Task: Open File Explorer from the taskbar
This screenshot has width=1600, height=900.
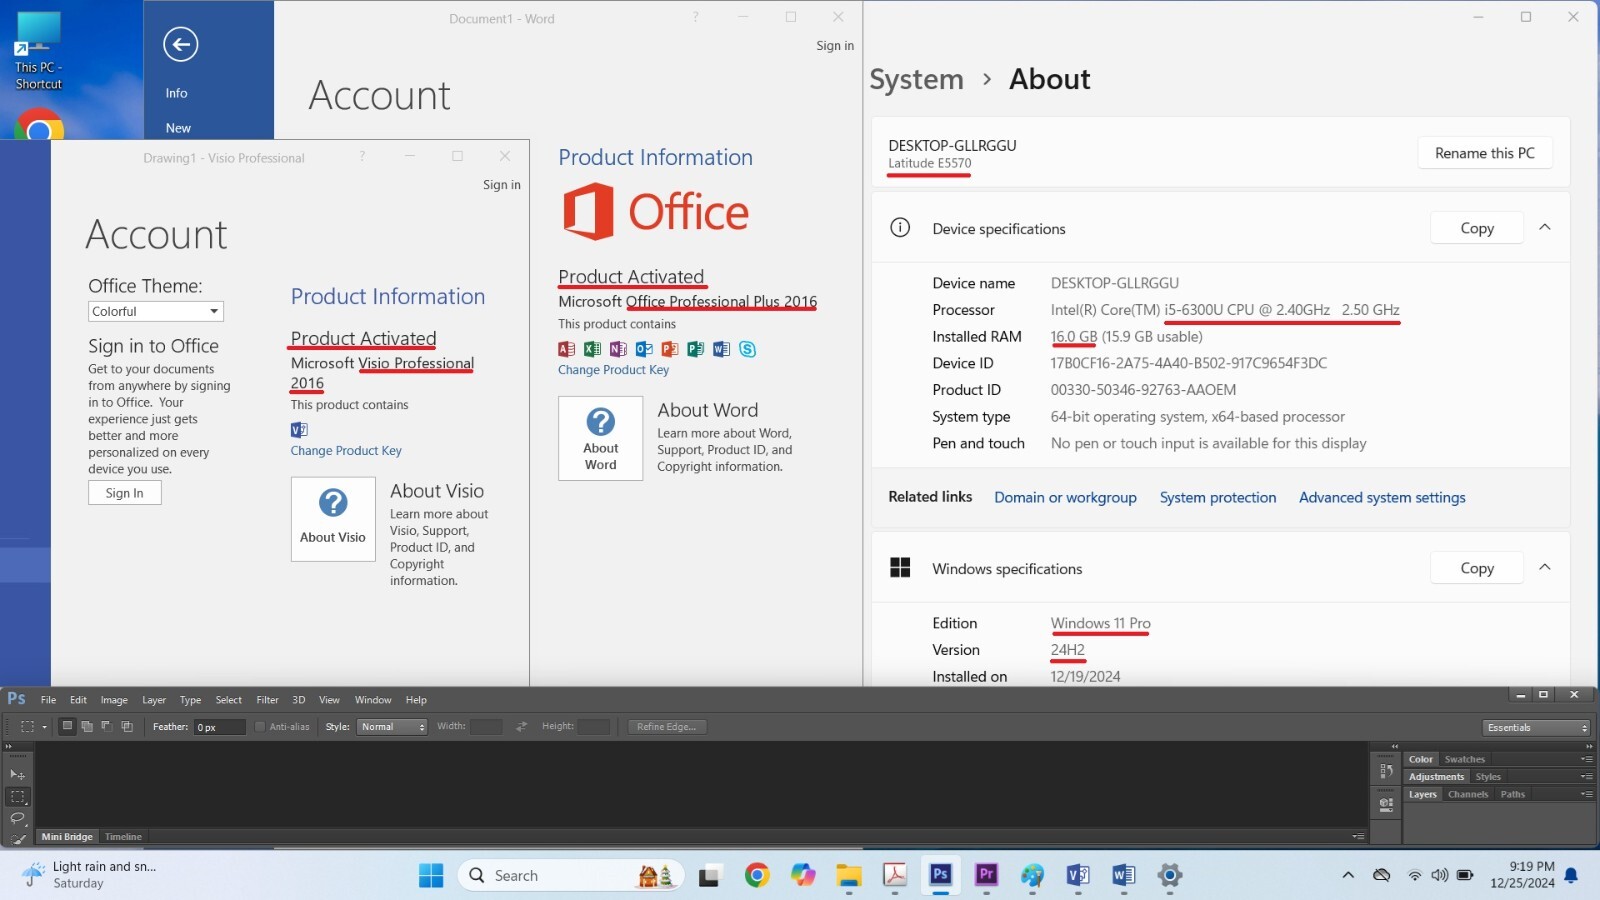Action: point(849,876)
